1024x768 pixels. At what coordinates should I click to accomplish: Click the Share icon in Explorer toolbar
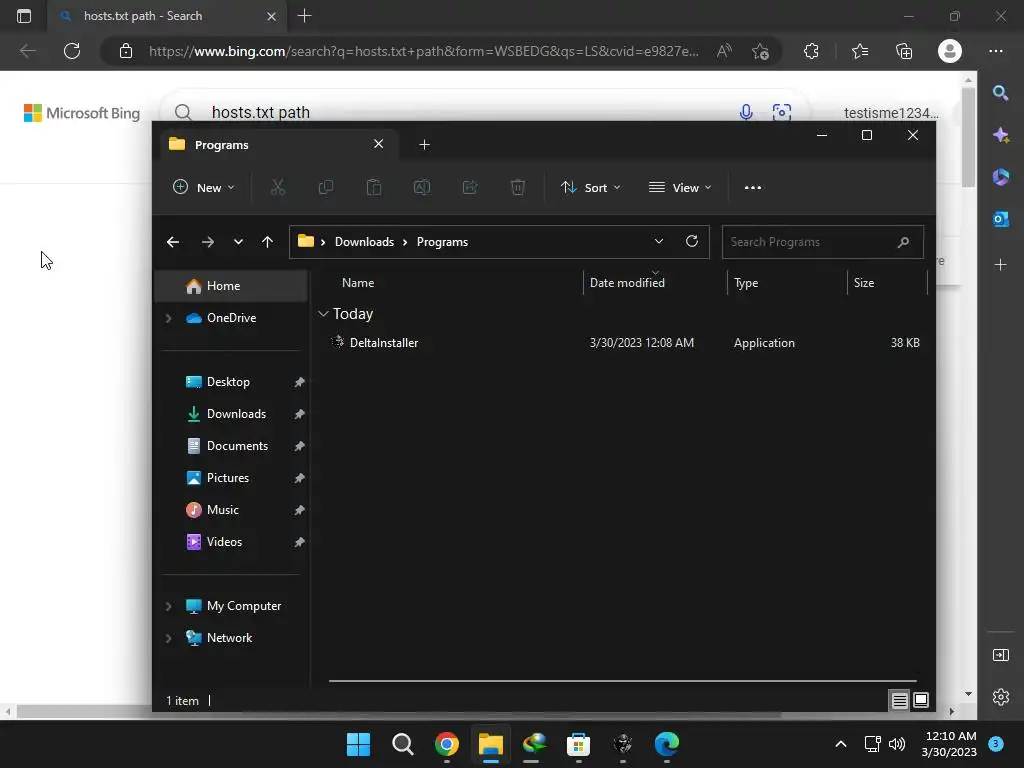(x=470, y=187)
